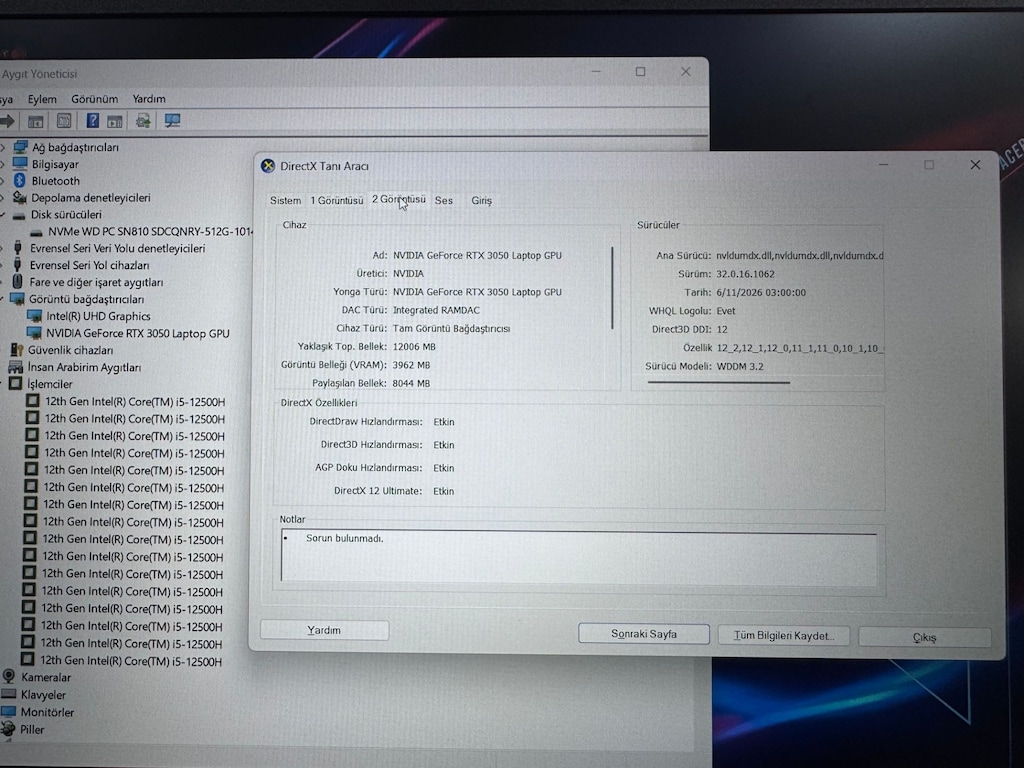
Task: Click the Ağ bağdaştırıcıları network icon
Action: pyautogui.click(x=21, y=147)
